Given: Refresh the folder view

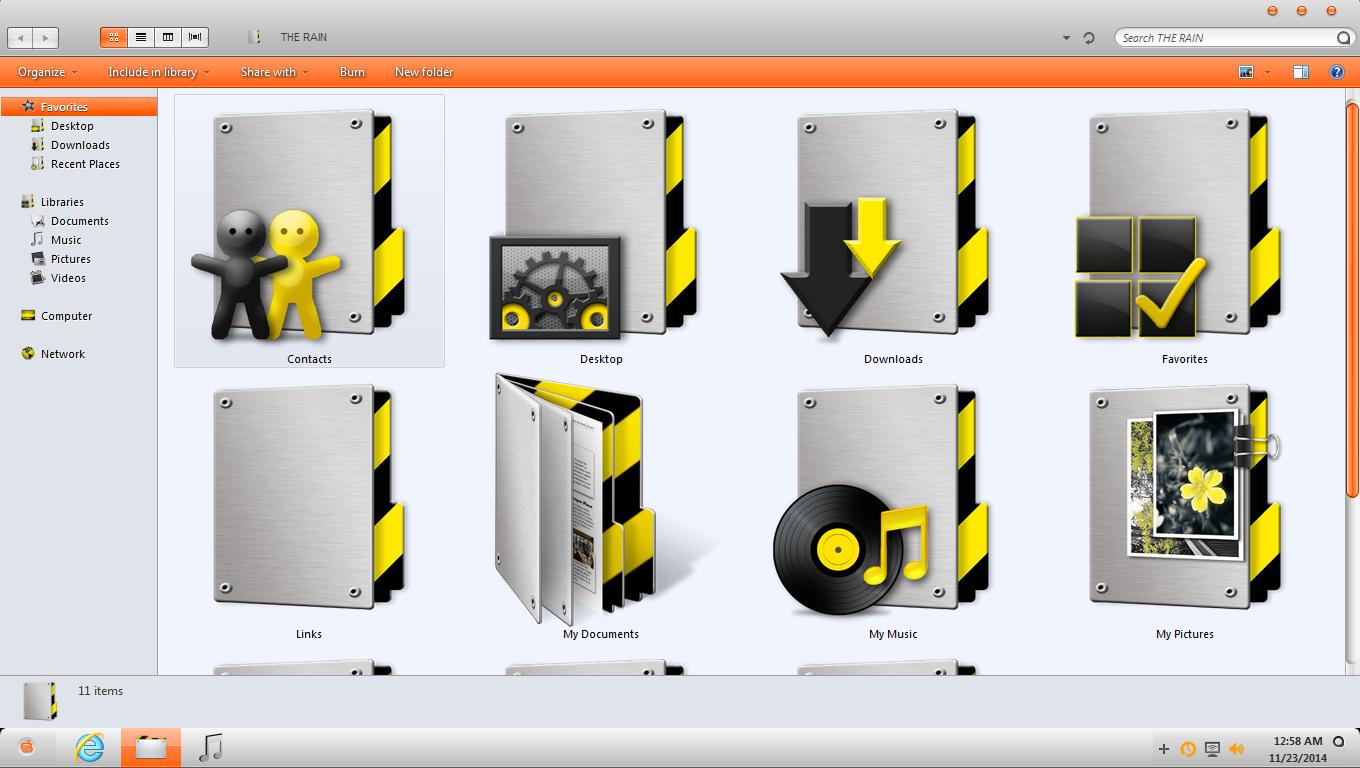Looking at the screenshot, I should click(1089, 38).
